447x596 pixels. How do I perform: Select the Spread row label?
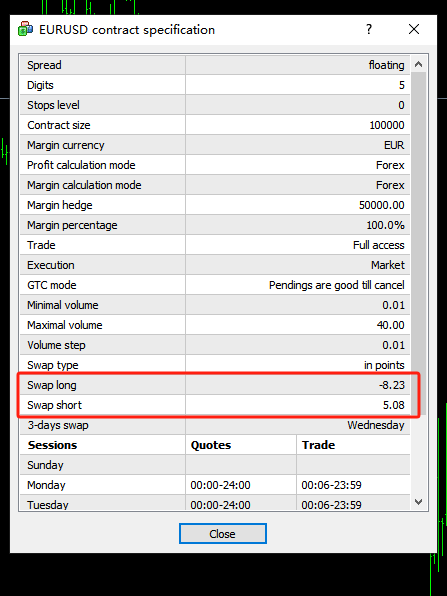coord(44,65)
